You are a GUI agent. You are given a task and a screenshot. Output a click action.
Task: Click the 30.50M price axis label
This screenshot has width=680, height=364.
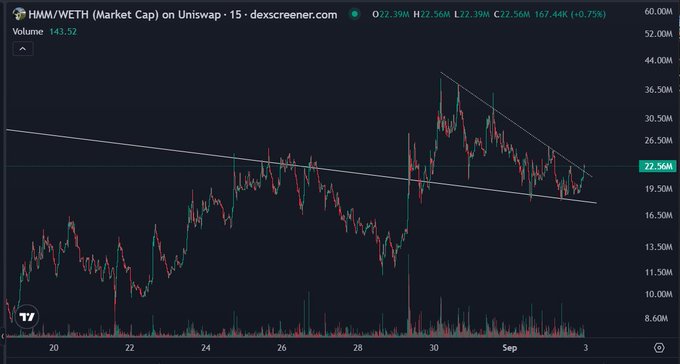click(x=658, y=118)
